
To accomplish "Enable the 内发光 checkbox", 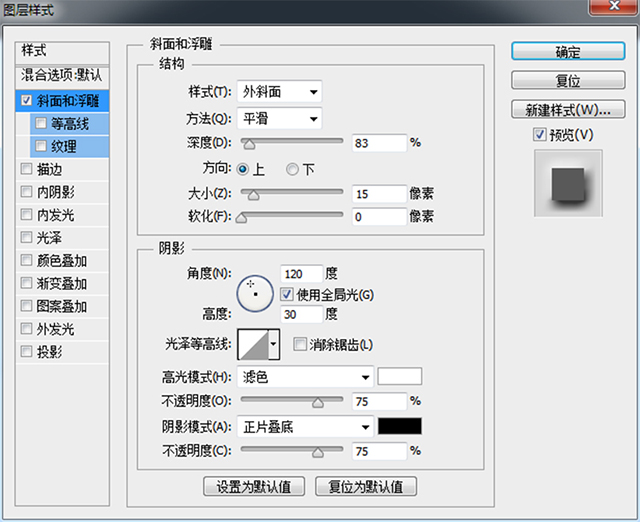I will coord(27,215).
